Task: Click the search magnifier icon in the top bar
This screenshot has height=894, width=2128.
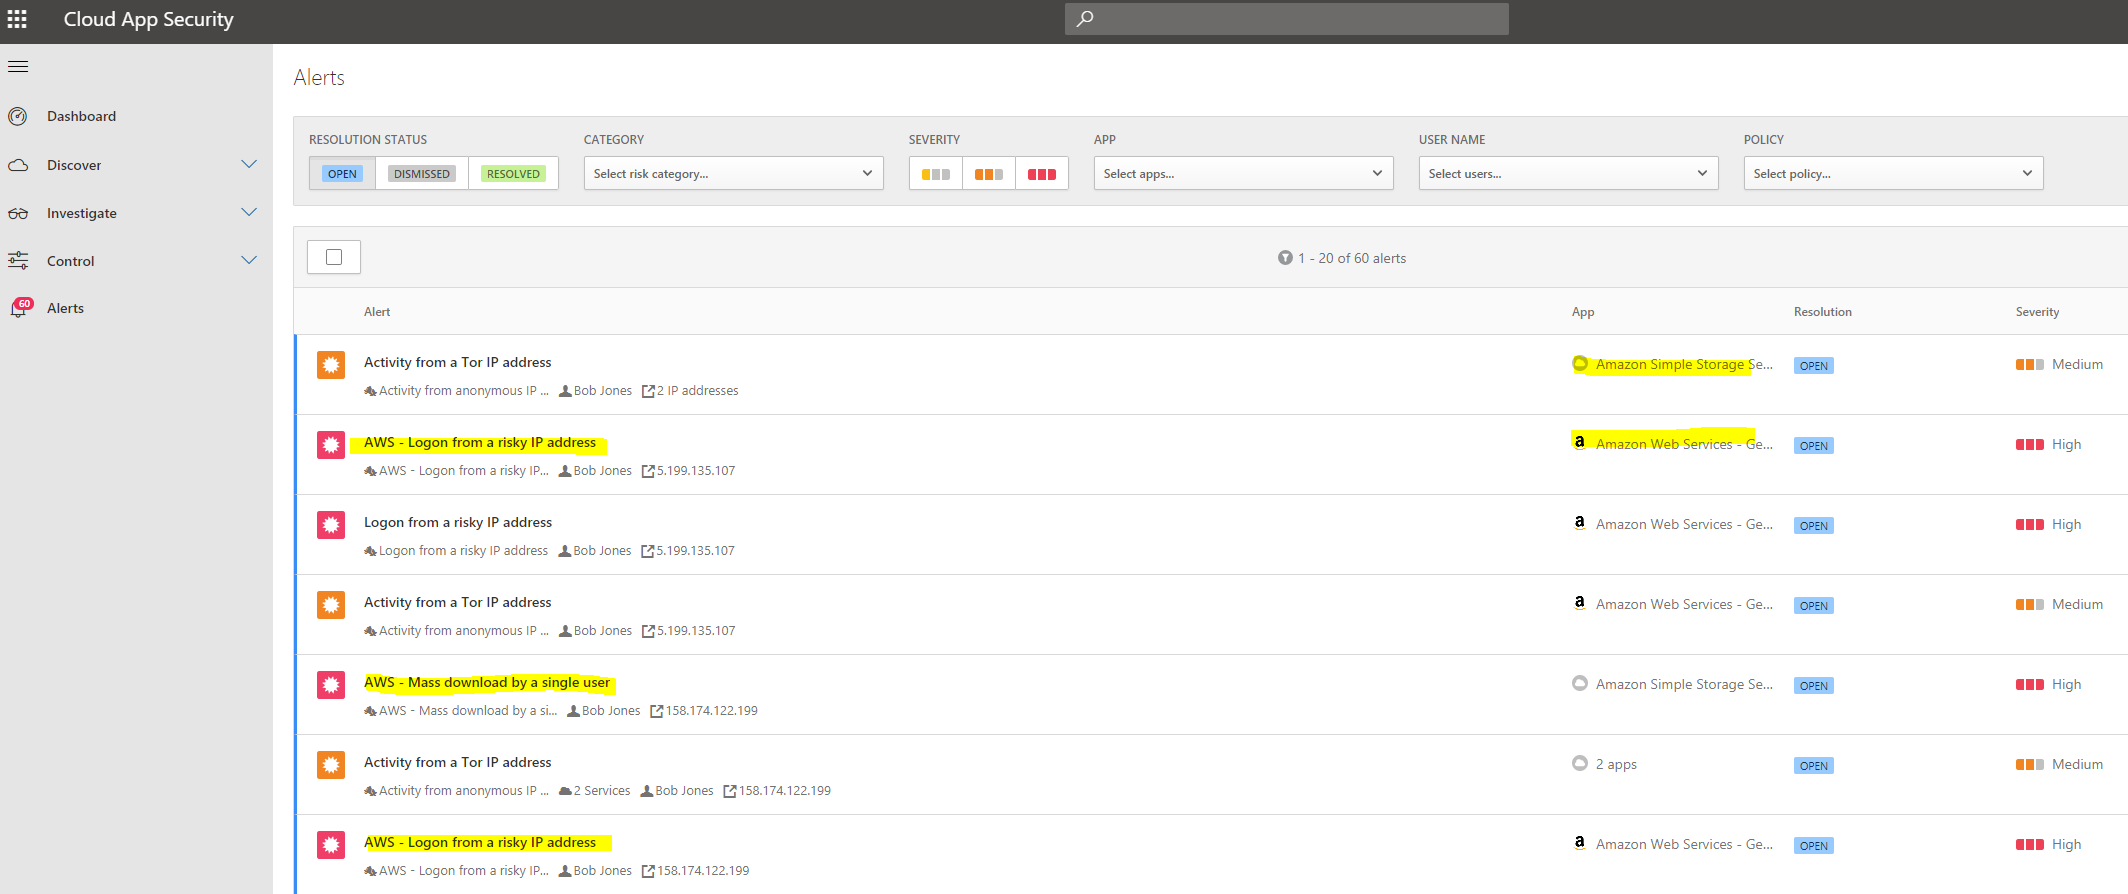Action: tap(1085, 19)
